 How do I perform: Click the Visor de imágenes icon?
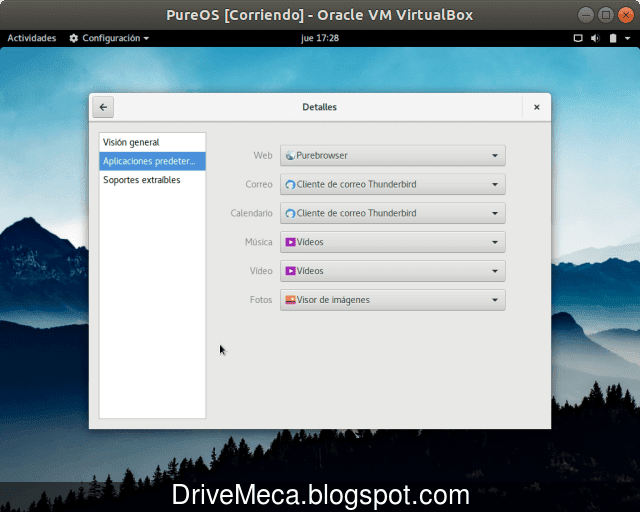click(290, 300)
